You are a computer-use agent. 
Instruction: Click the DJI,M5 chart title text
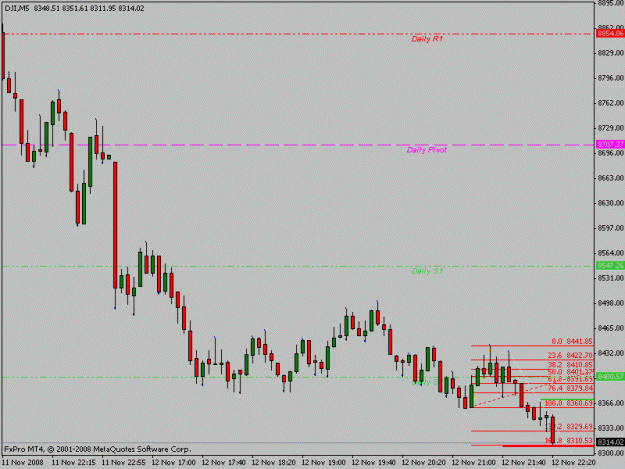[17, 8]
